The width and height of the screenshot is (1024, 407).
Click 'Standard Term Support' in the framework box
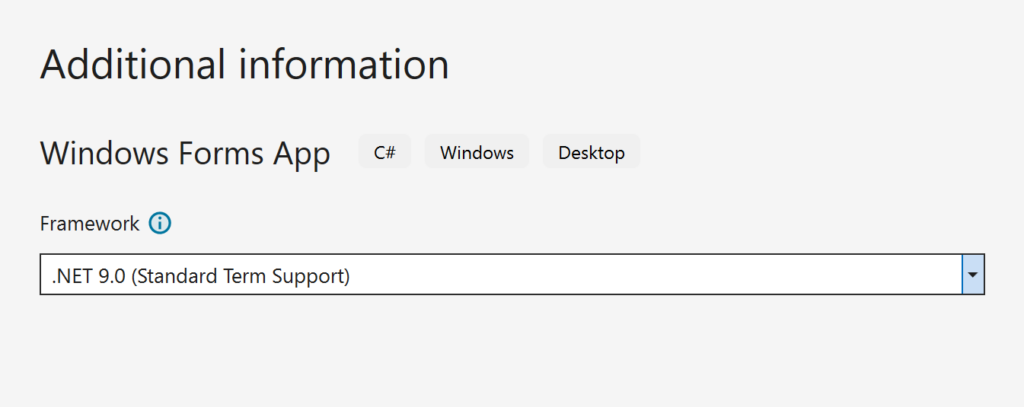pos(240,275)
